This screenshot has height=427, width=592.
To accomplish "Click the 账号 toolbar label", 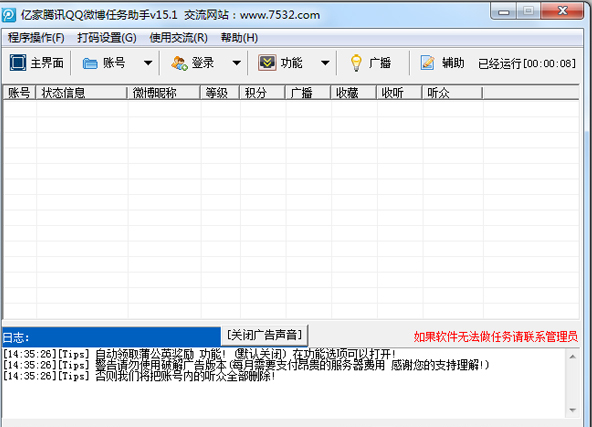I will click(x=114, y=63).
